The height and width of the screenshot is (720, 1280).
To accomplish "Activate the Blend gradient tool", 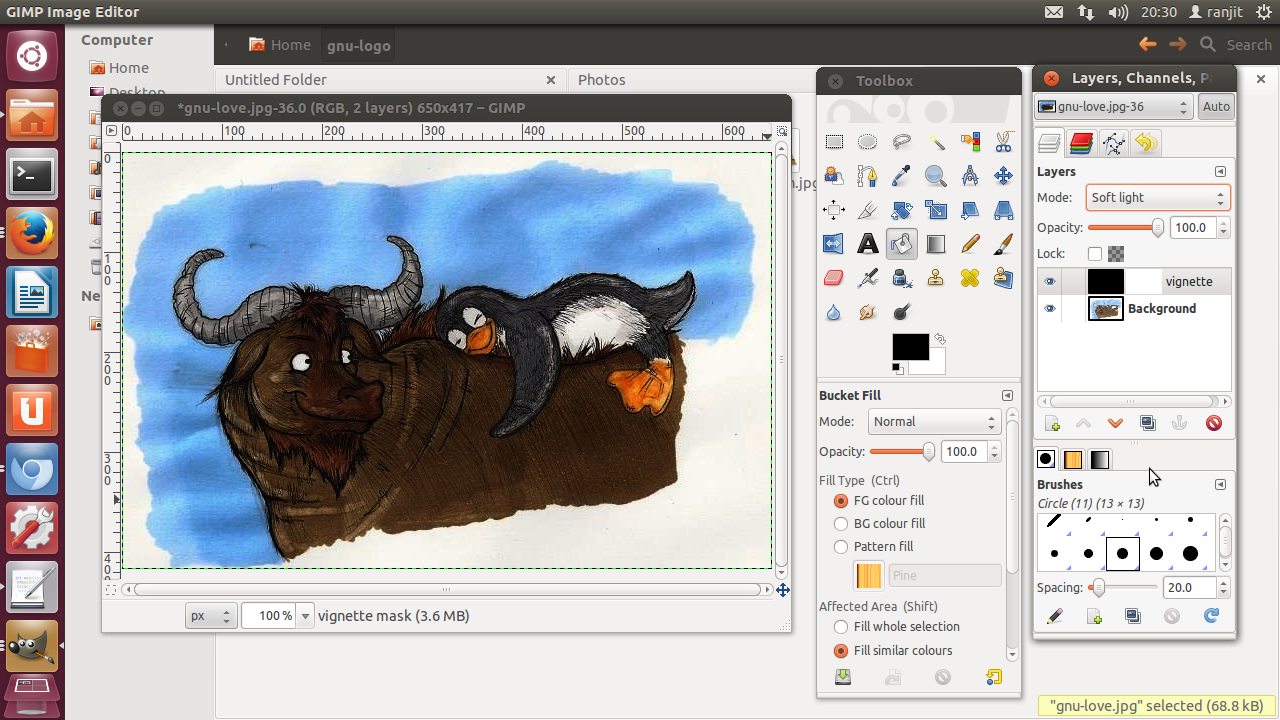I will [936, 243].
